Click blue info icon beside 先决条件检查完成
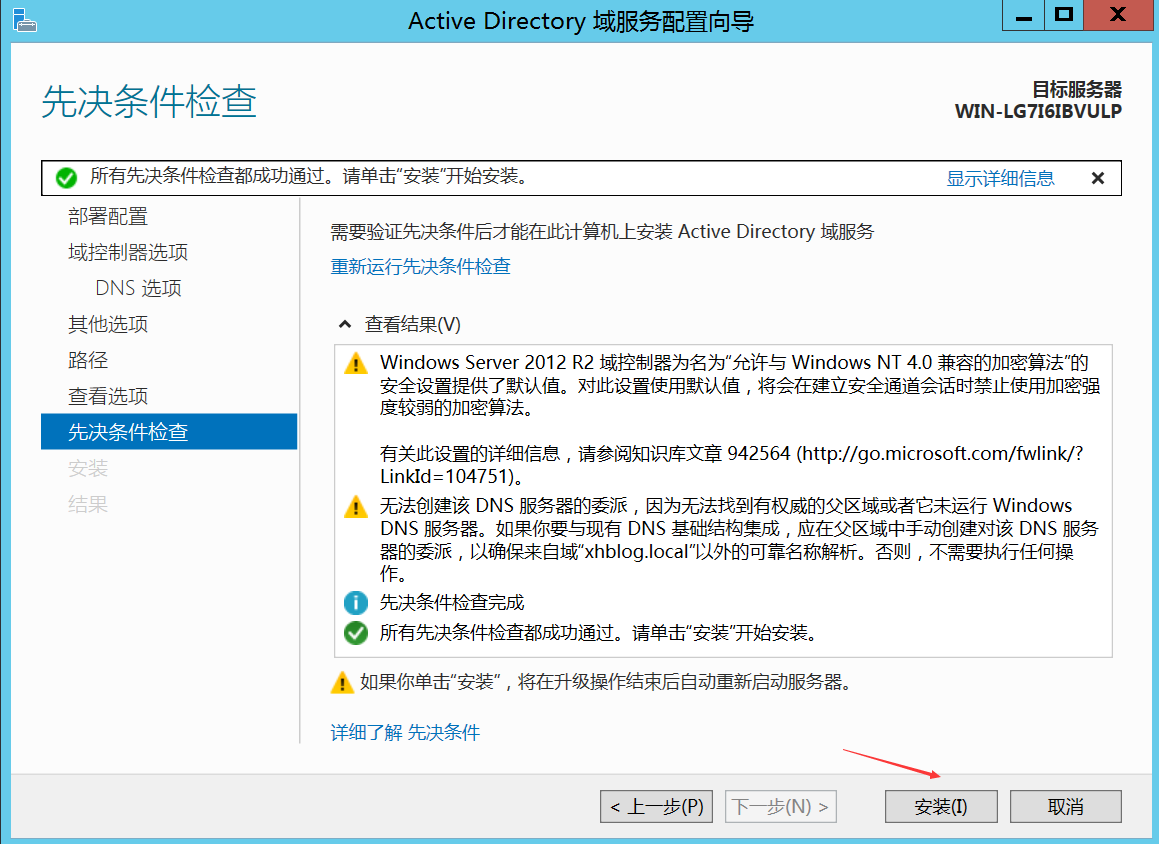1159x844 pixels. pyautogui.click(x=356, y=603)
